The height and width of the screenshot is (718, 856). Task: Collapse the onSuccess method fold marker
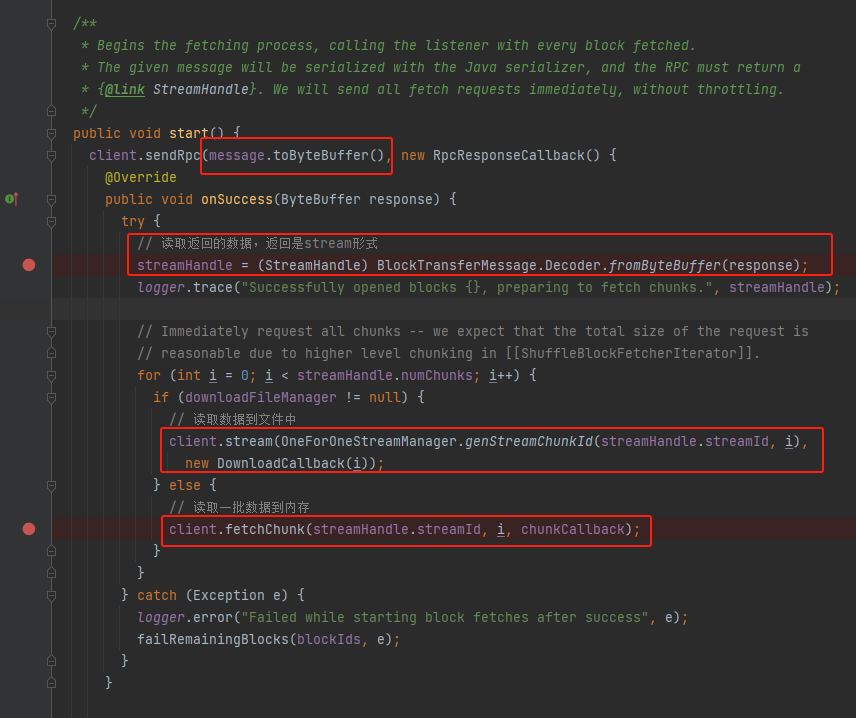(51, 199)
